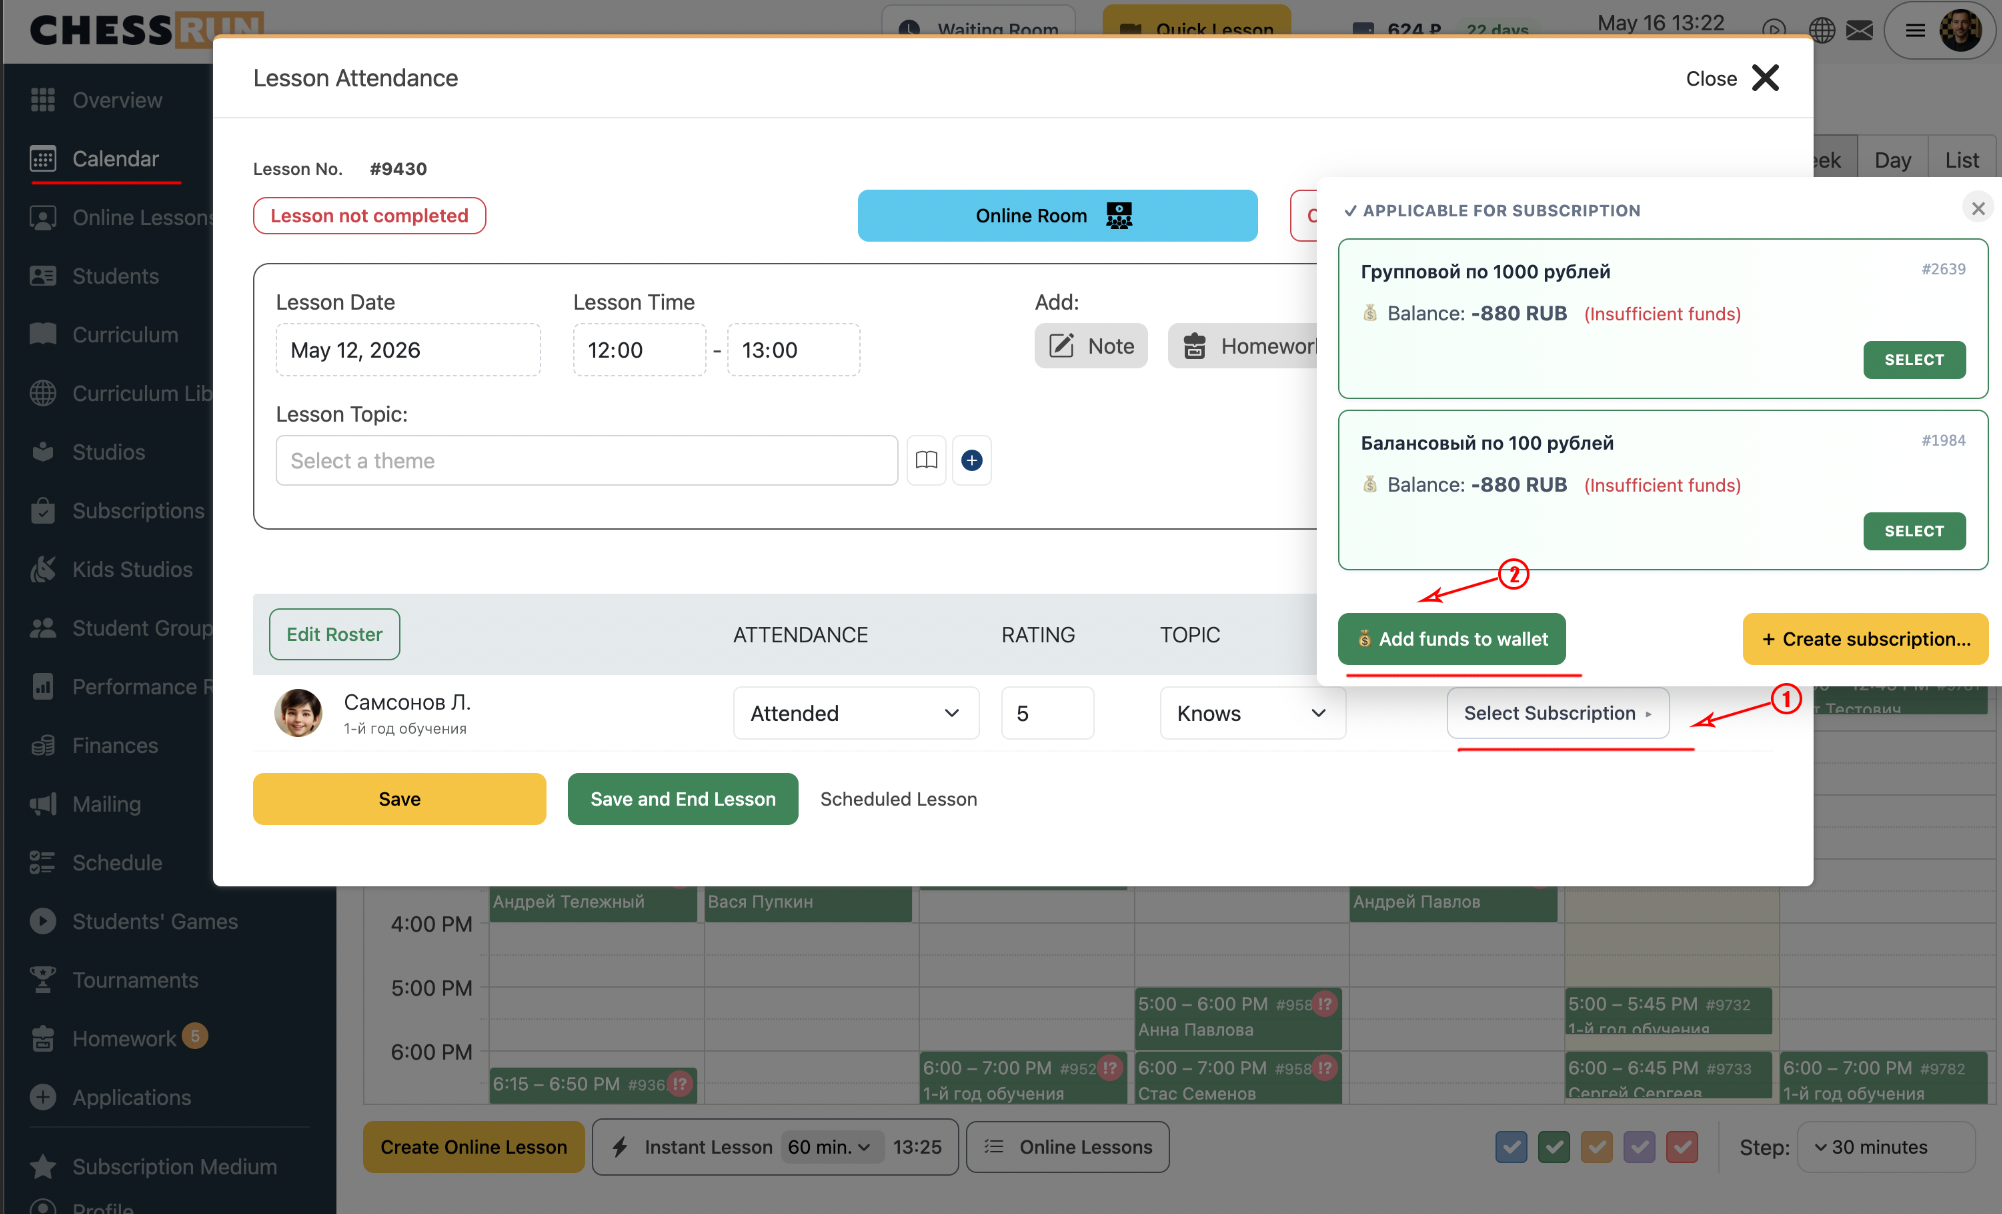Open Curriculum Library globe icon
This screenshot has width=2002, height=1214.
(x=43, y=393)
